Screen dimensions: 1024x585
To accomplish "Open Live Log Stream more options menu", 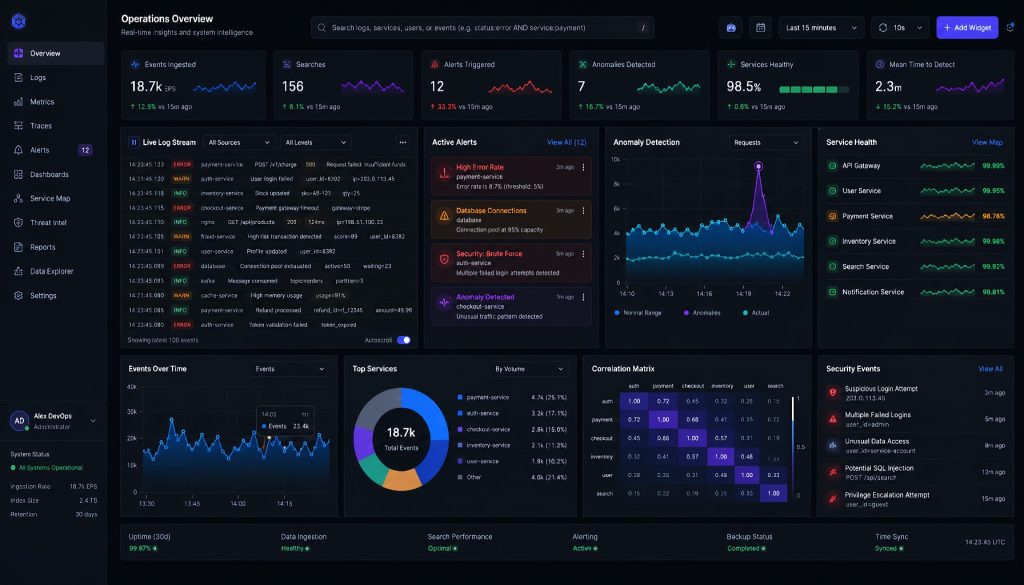I will [403, 142].
